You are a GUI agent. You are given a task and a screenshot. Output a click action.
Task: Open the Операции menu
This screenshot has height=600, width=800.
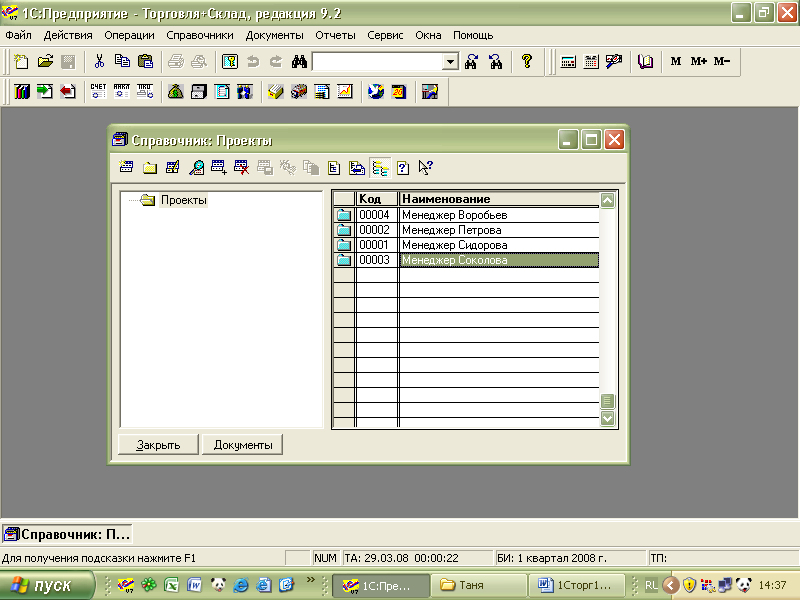(129, 35)
